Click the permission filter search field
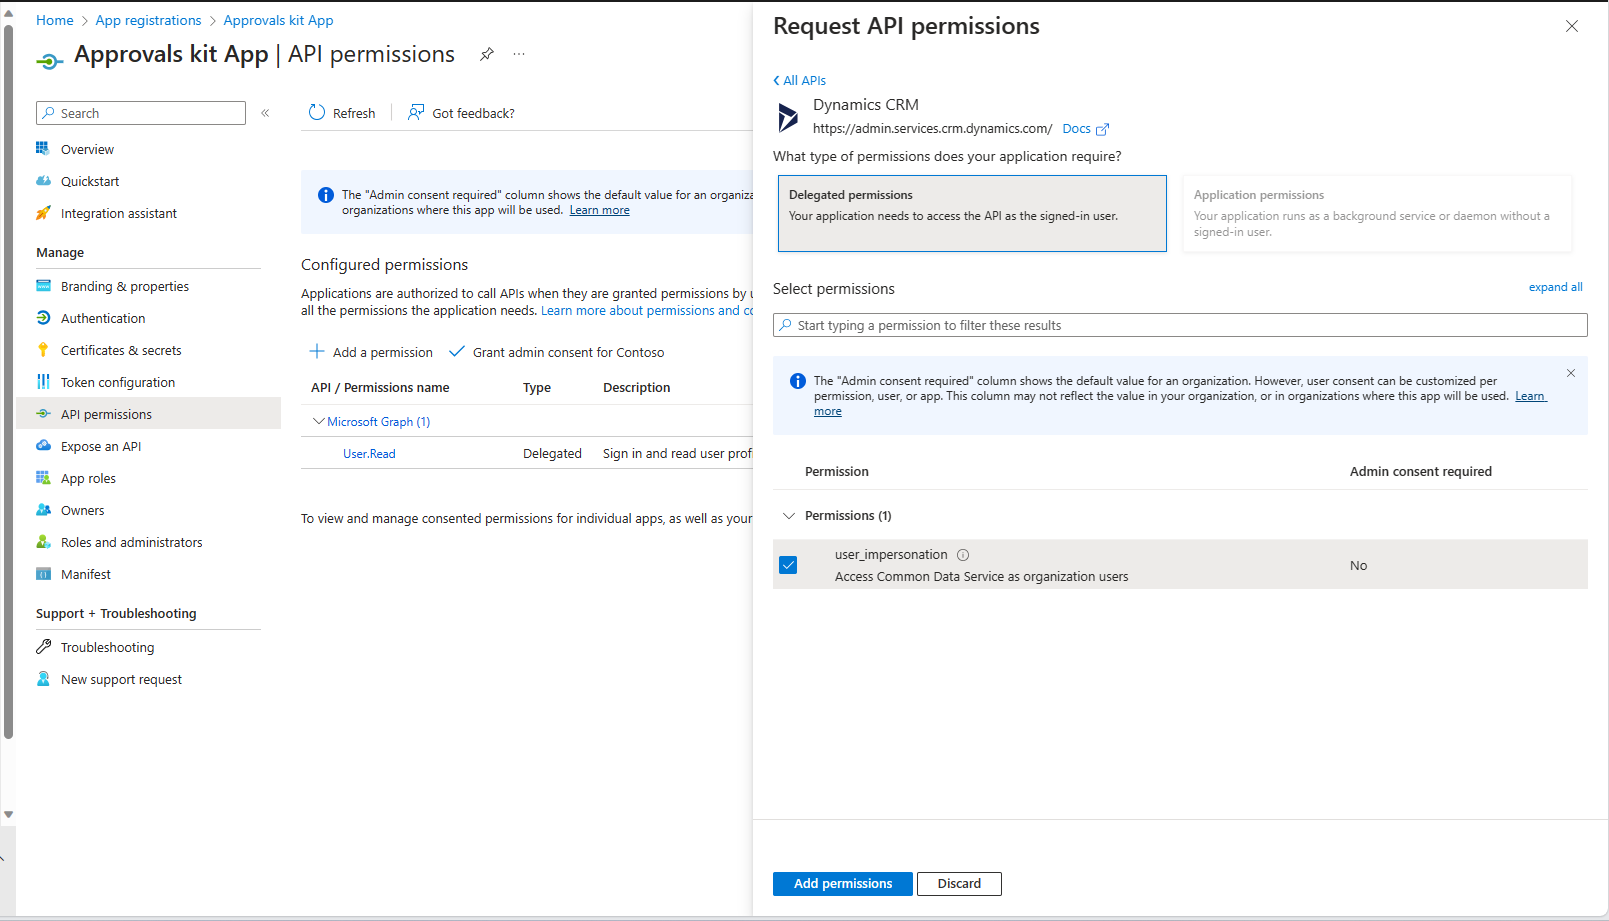 (1180, 325)
